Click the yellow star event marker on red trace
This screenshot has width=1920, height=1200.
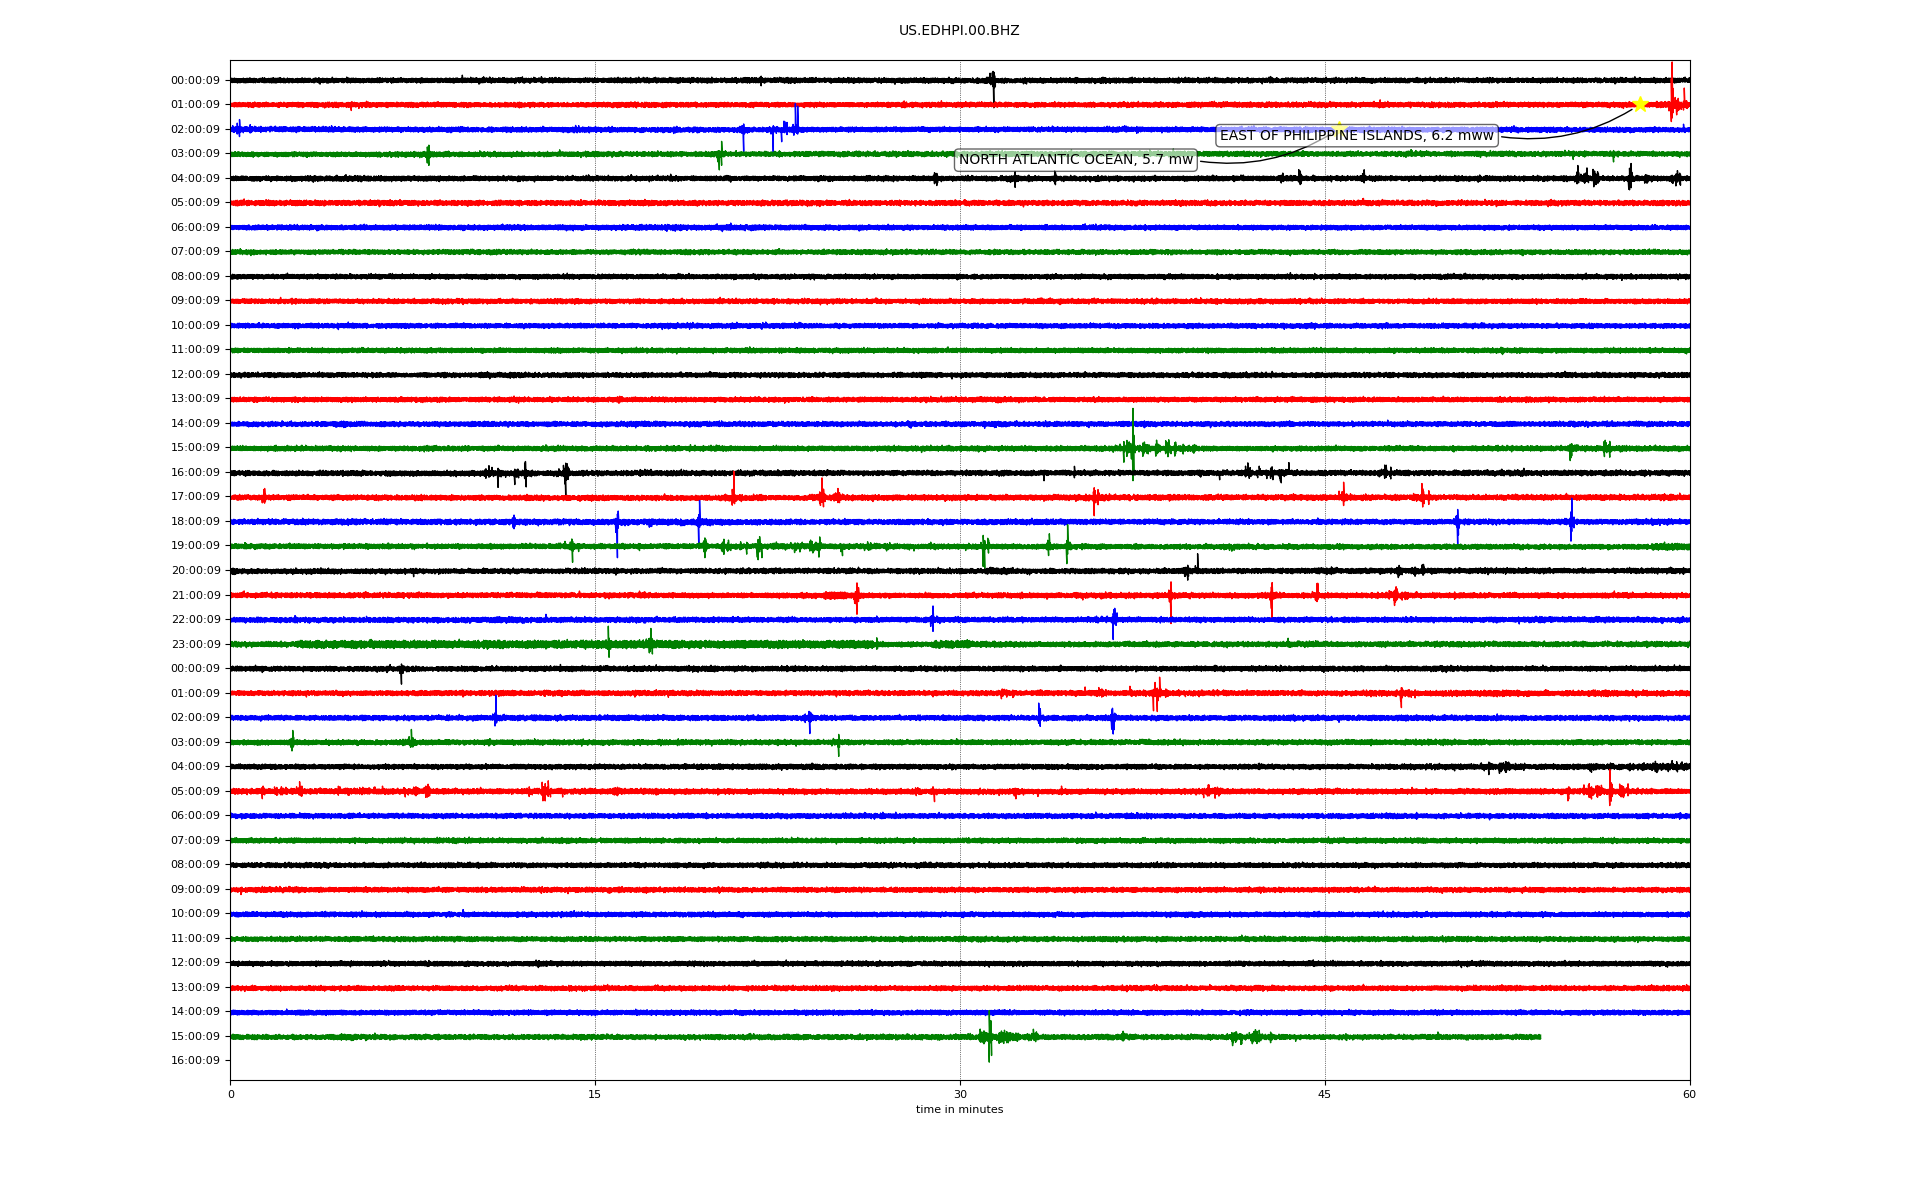coord(1640,104)
